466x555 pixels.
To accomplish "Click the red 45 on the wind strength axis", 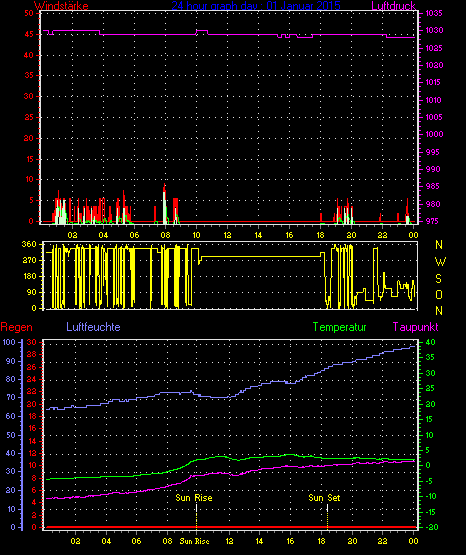I will click(29, 34).
